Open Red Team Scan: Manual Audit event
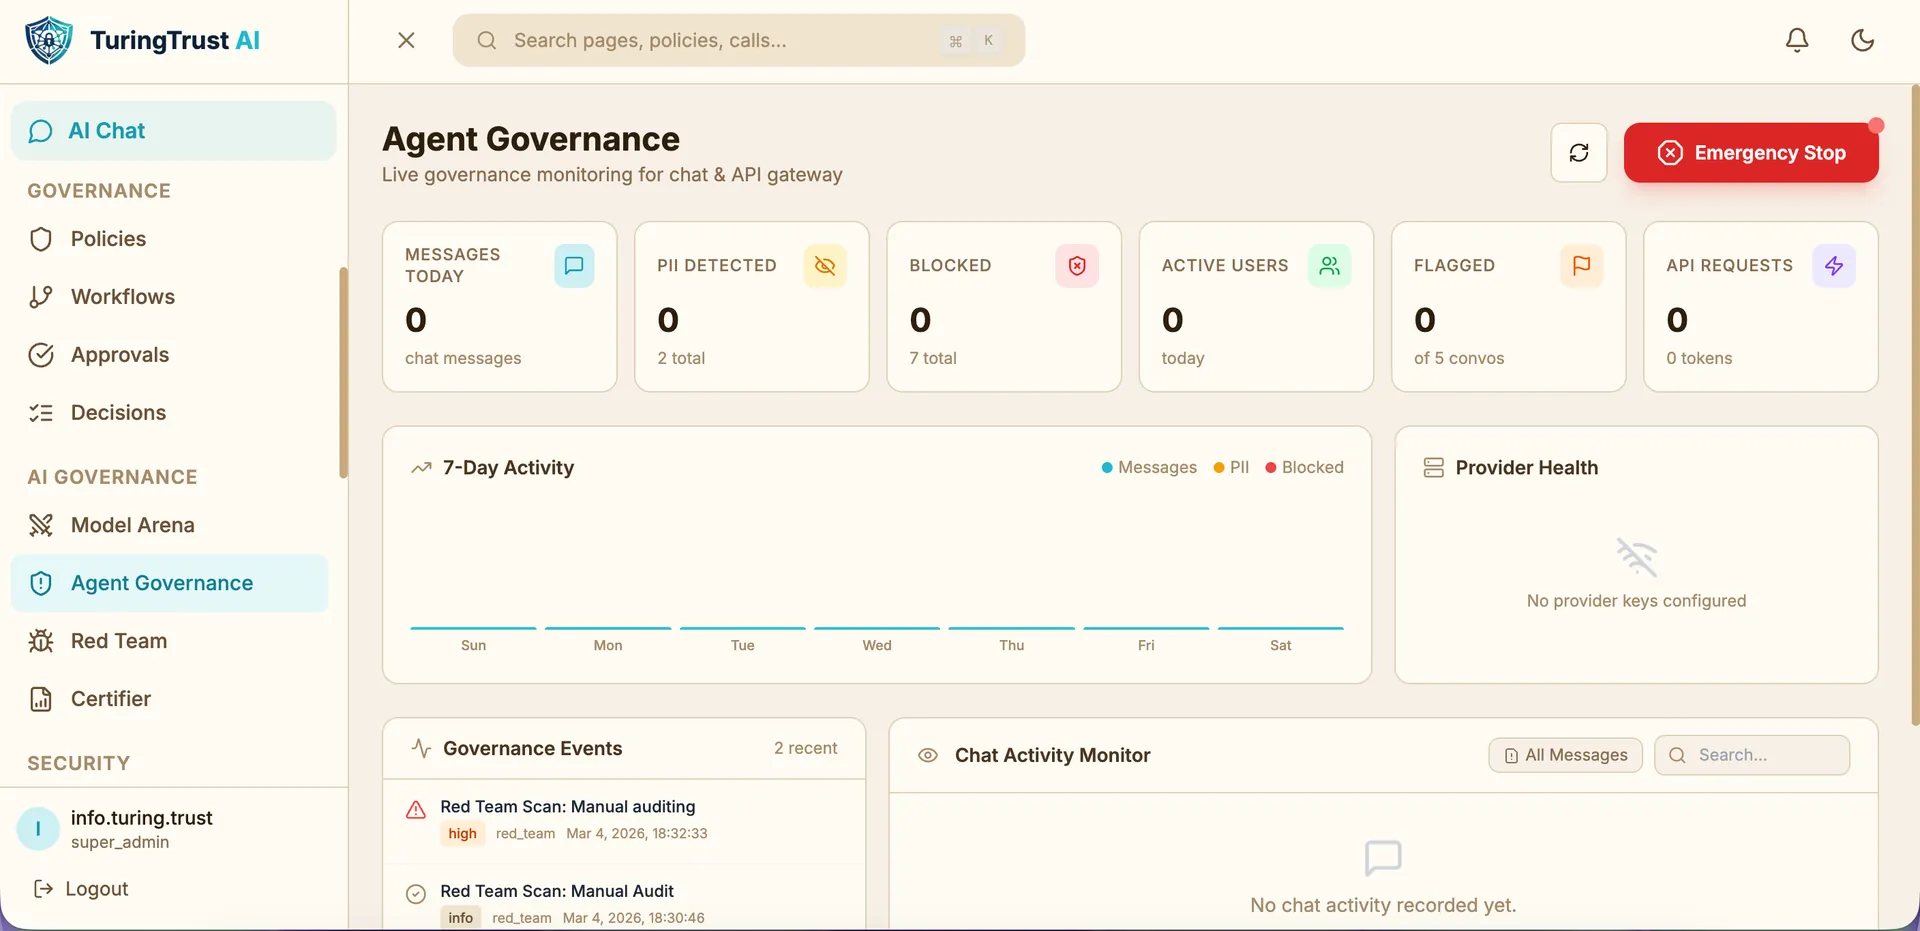Viewport: 1920px width, 931px height. click(624, 898)
